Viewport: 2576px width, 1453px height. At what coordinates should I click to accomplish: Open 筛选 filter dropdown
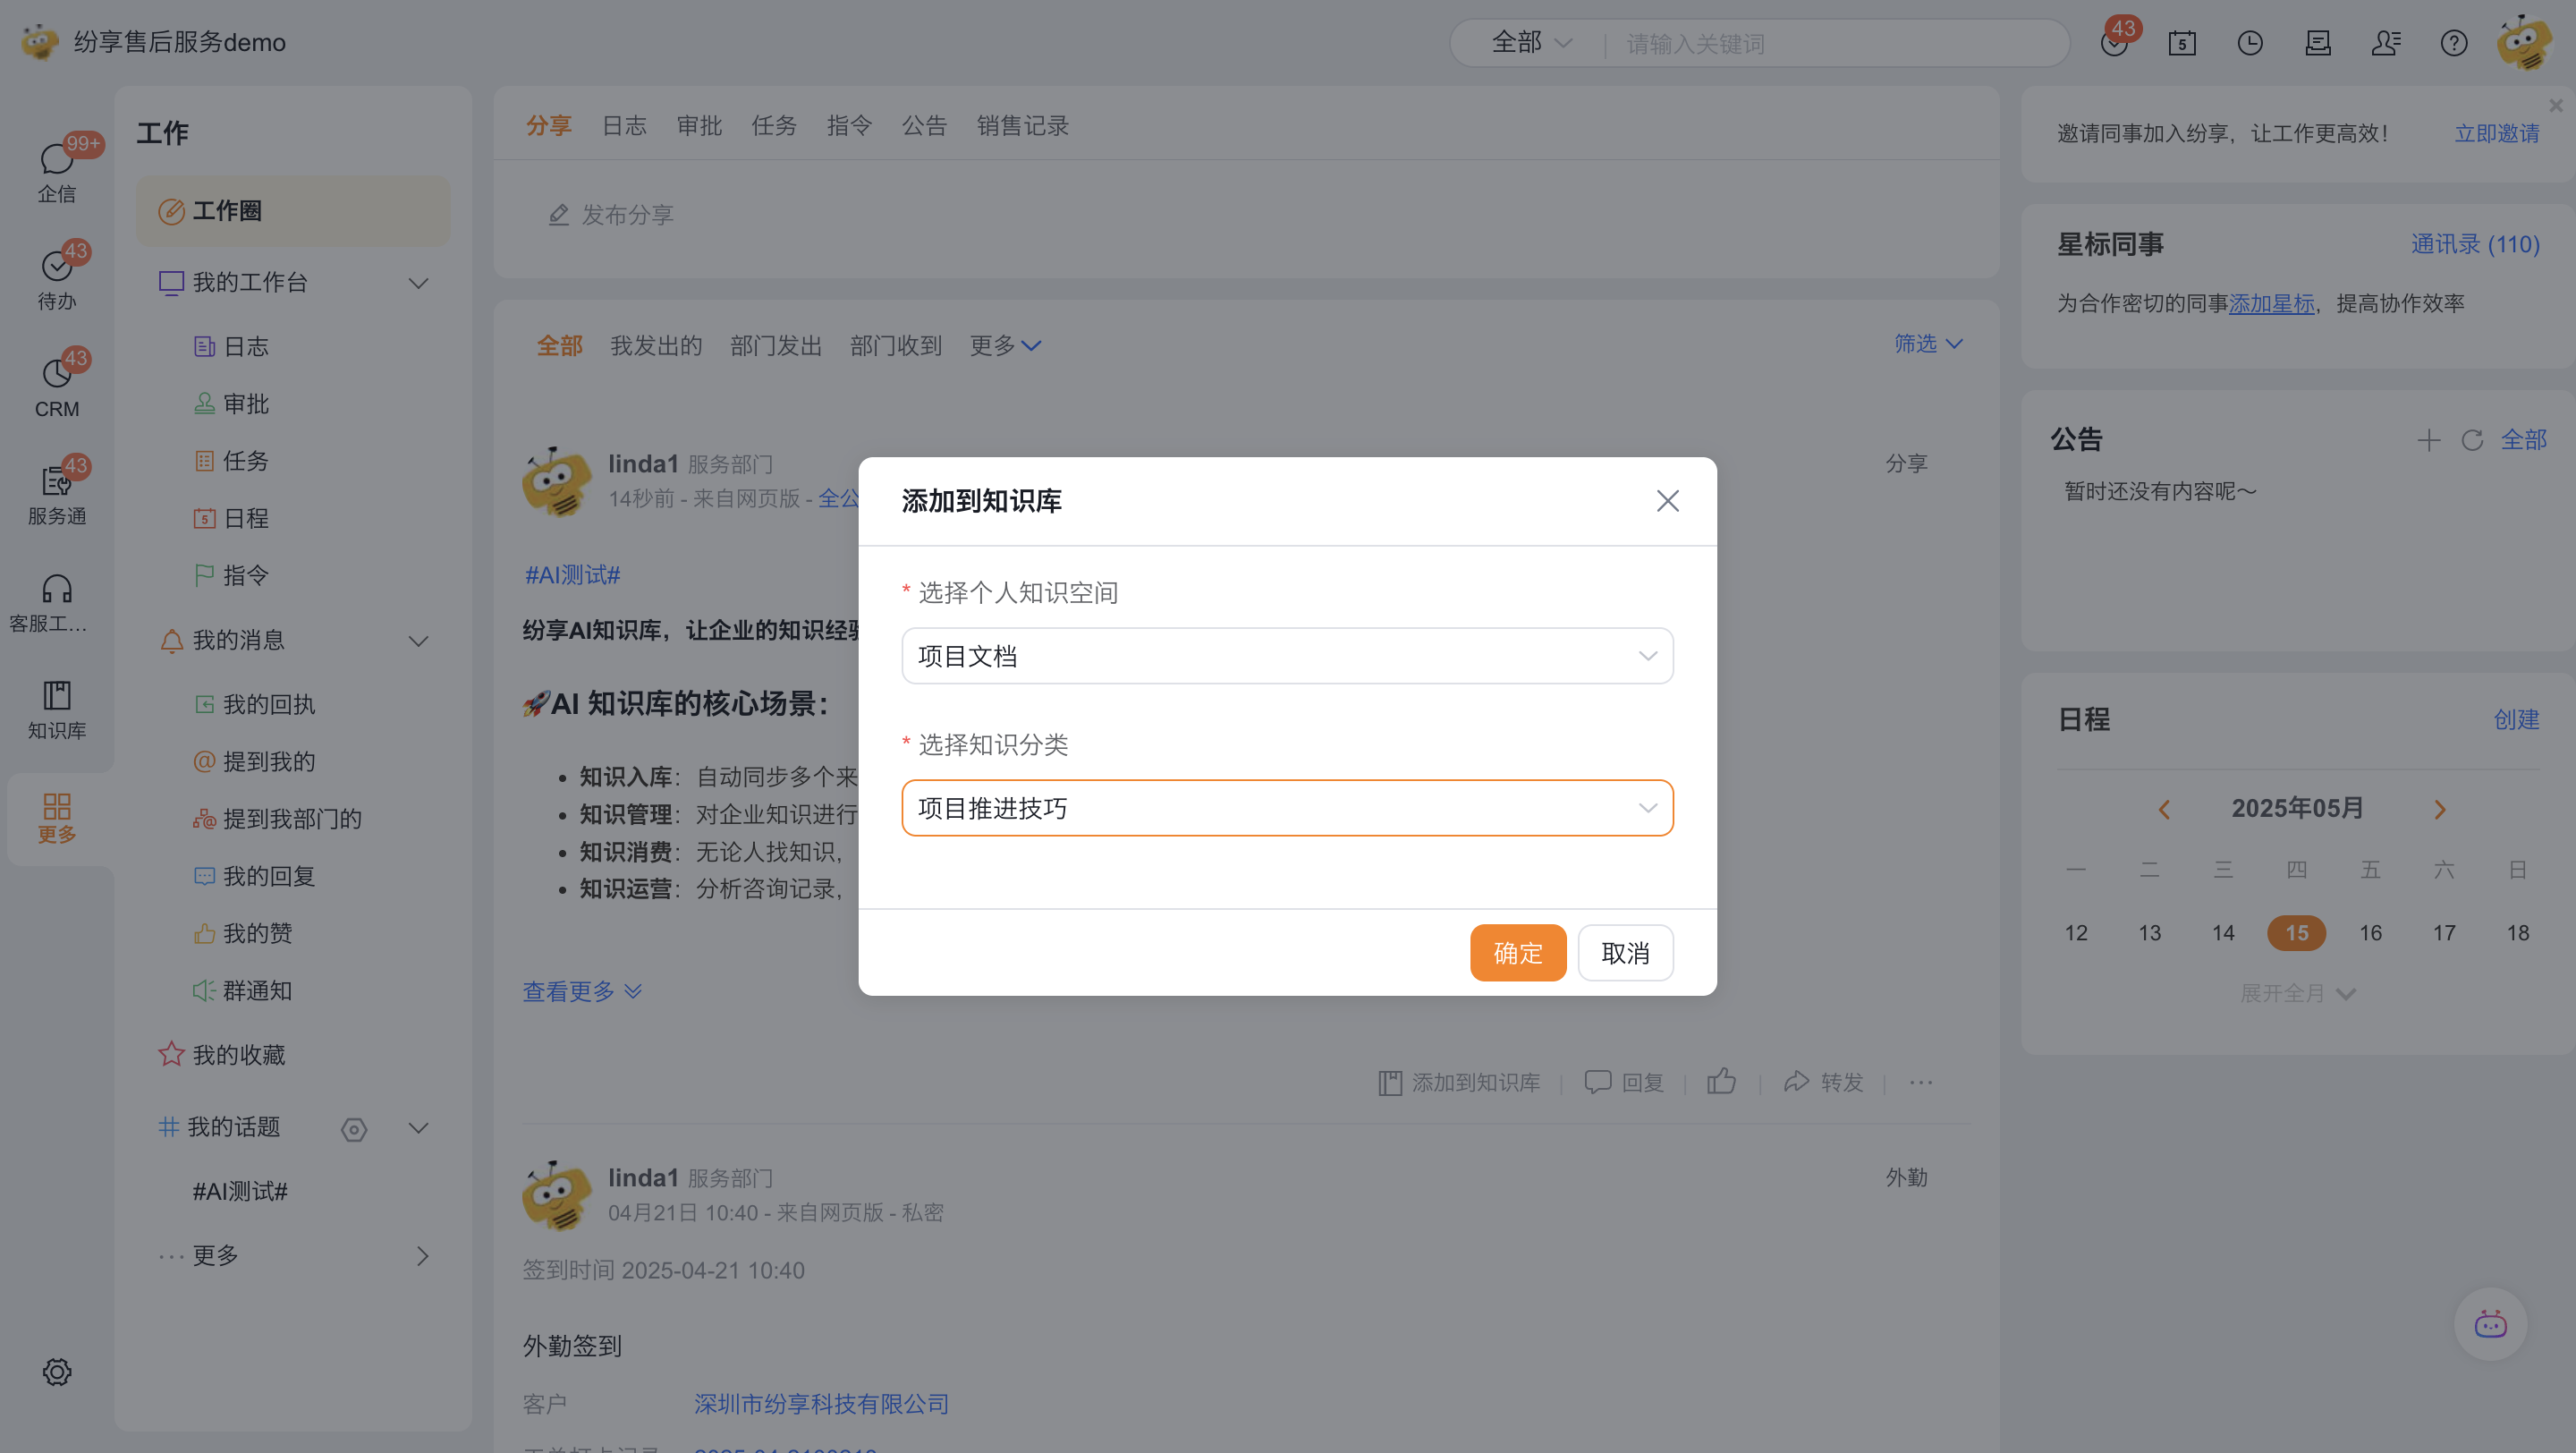point(1928,343)
